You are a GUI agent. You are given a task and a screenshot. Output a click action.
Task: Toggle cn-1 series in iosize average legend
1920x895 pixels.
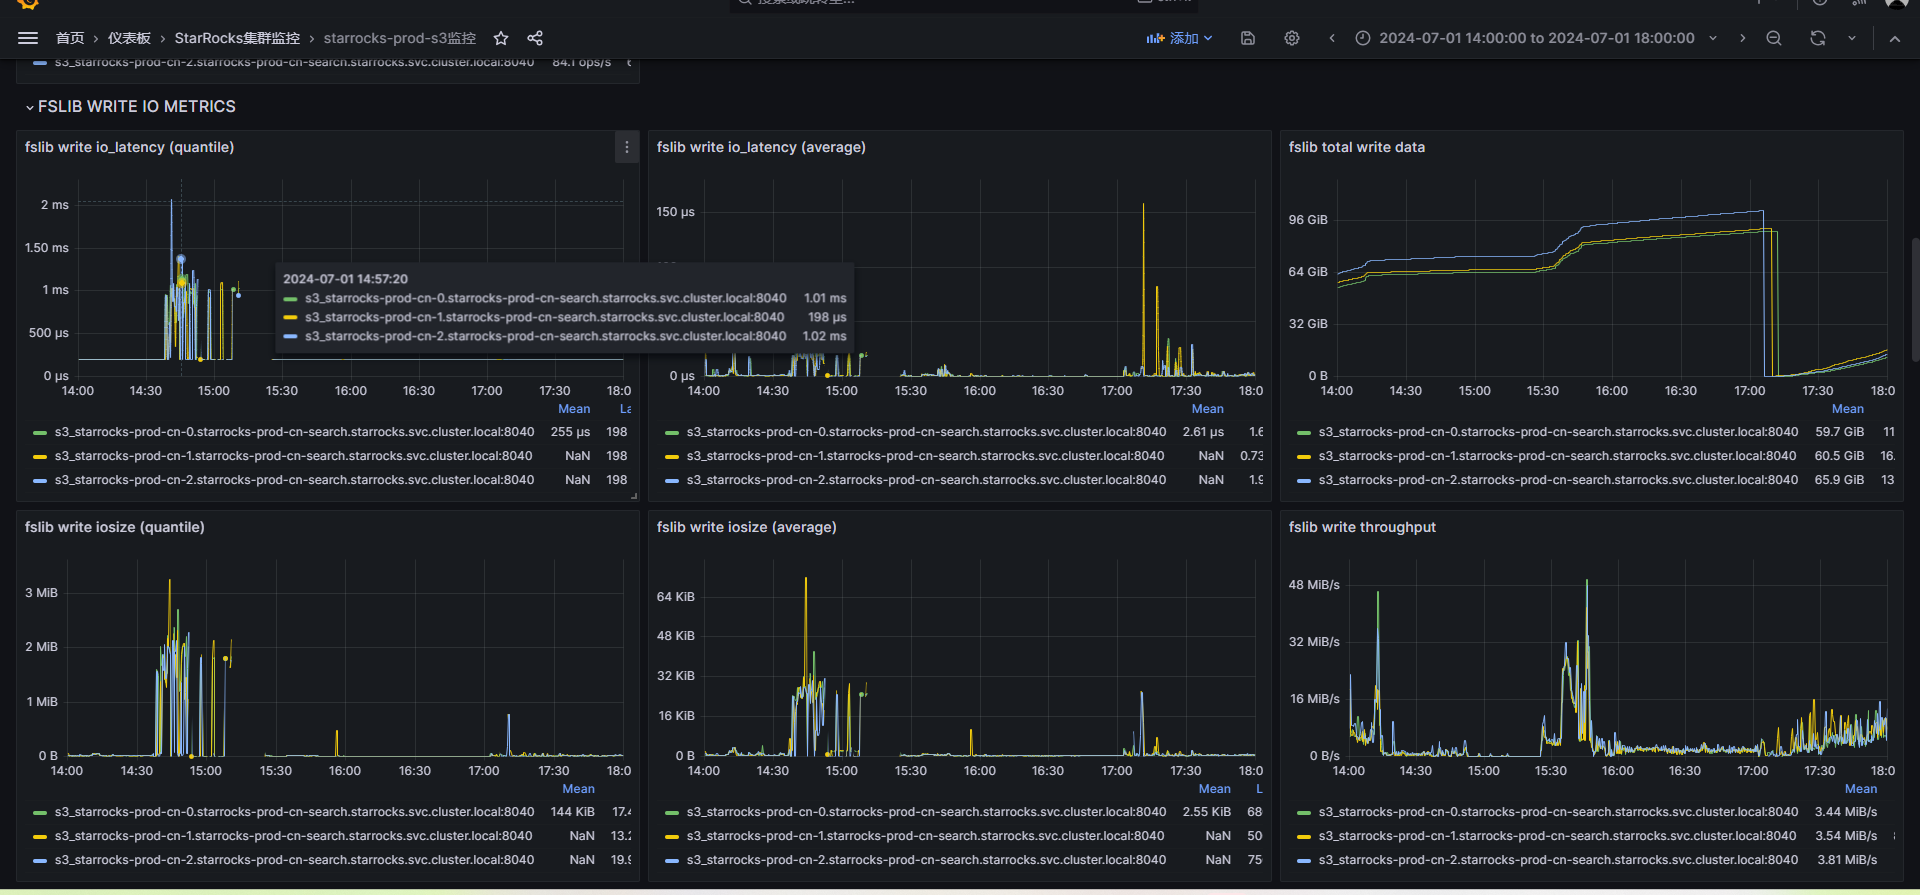[x=926, y=836]
